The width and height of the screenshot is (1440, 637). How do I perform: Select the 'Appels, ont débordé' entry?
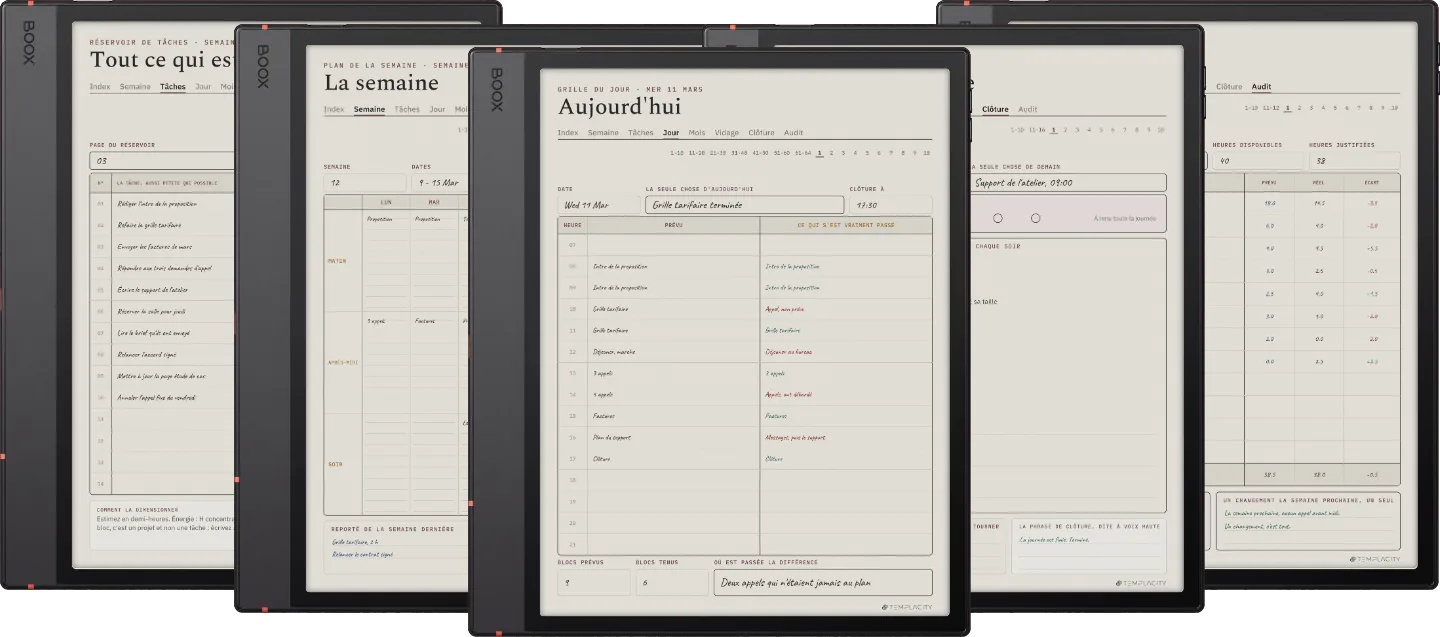(x=846, y=394)
